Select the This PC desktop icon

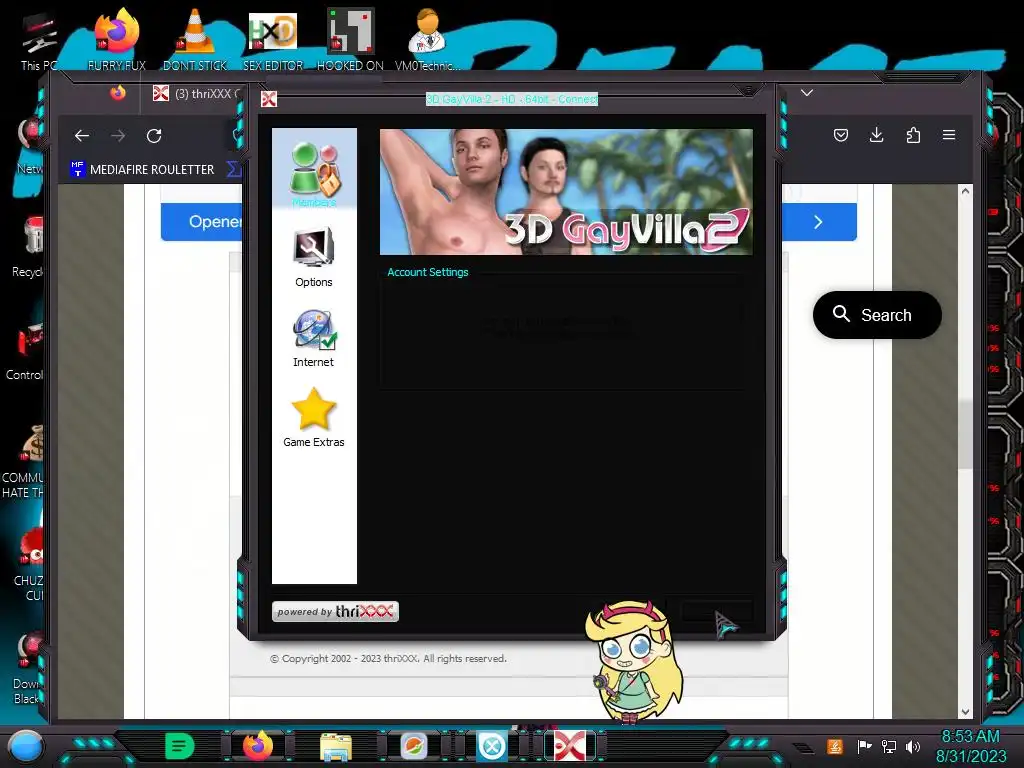tap(39, 42)
